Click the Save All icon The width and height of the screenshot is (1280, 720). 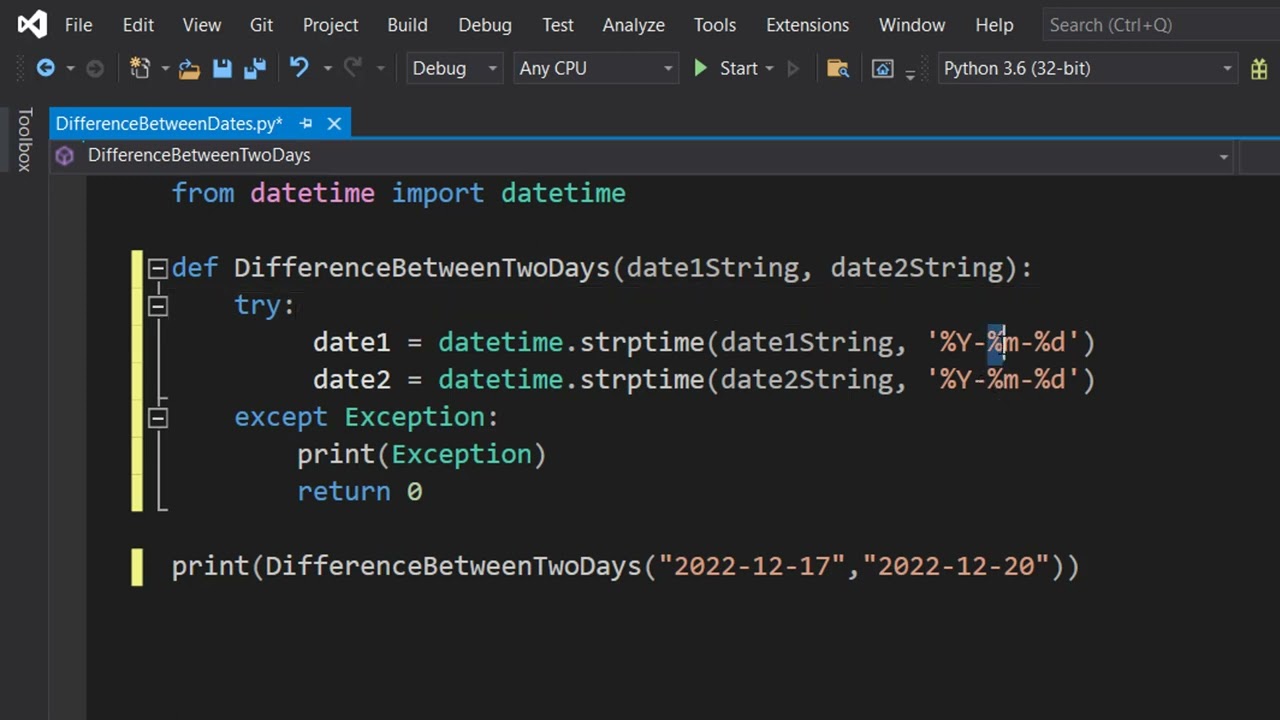point(254,68)
